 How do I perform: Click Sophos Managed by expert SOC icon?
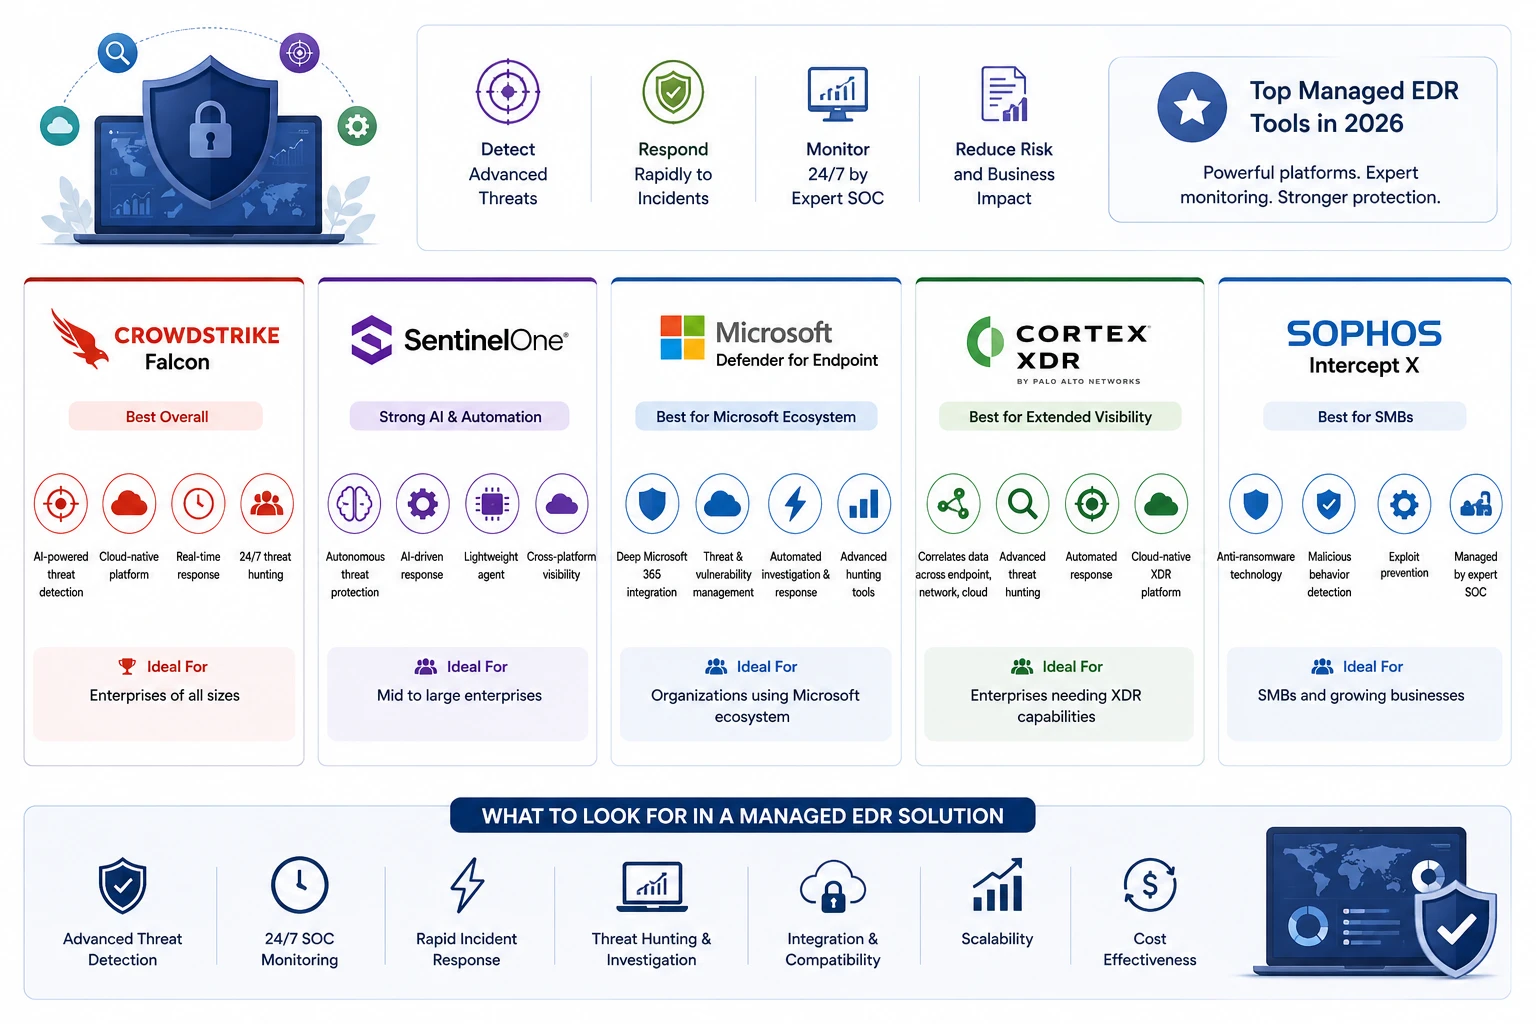(x=1476, y=503)
